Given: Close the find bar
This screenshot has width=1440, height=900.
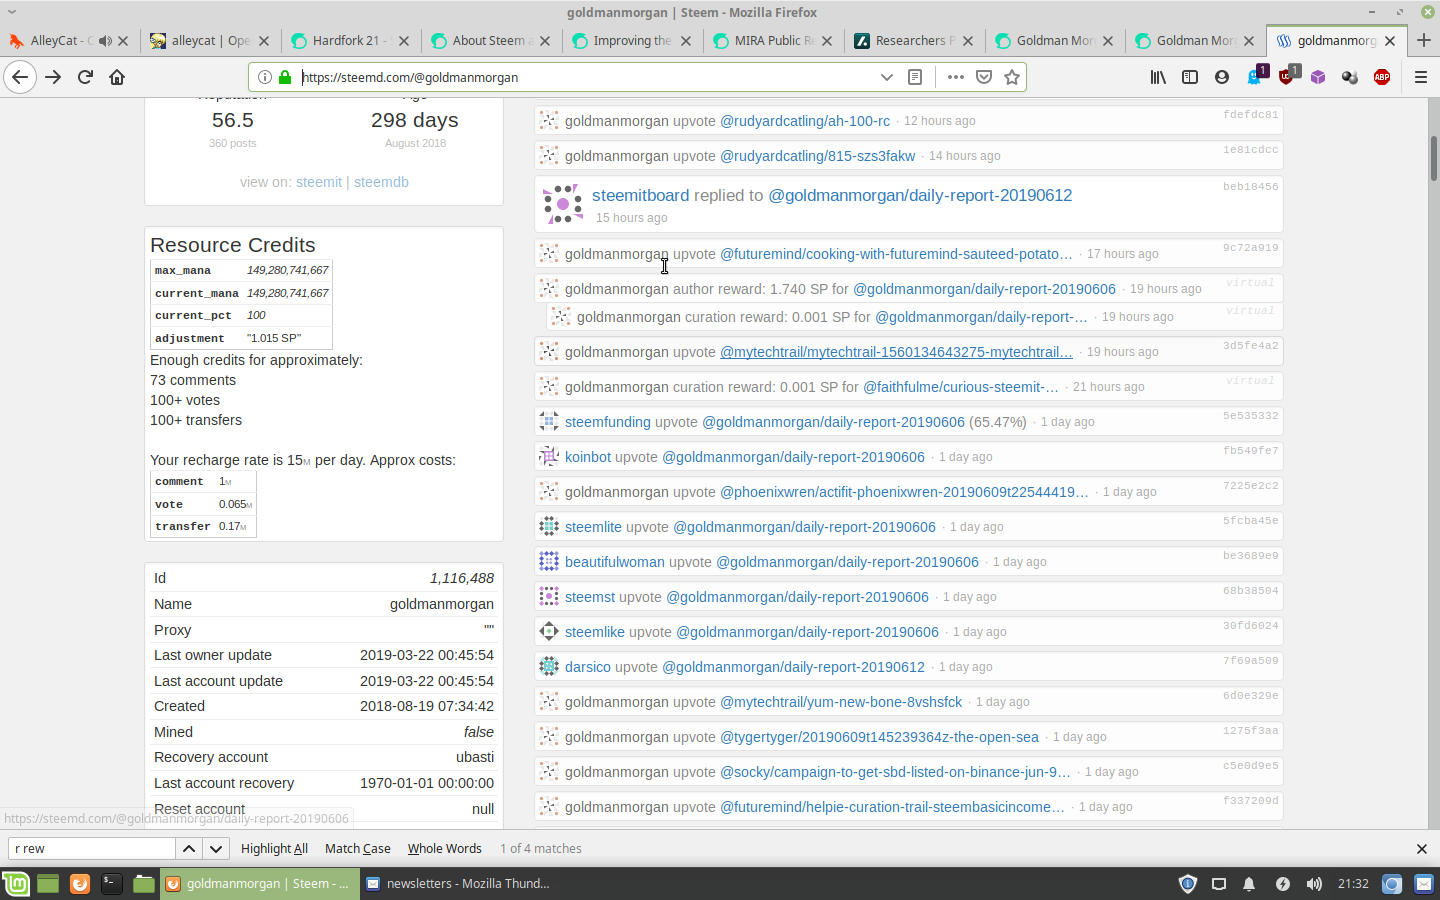Looking at the screenshot, I should click(1421, 849).
